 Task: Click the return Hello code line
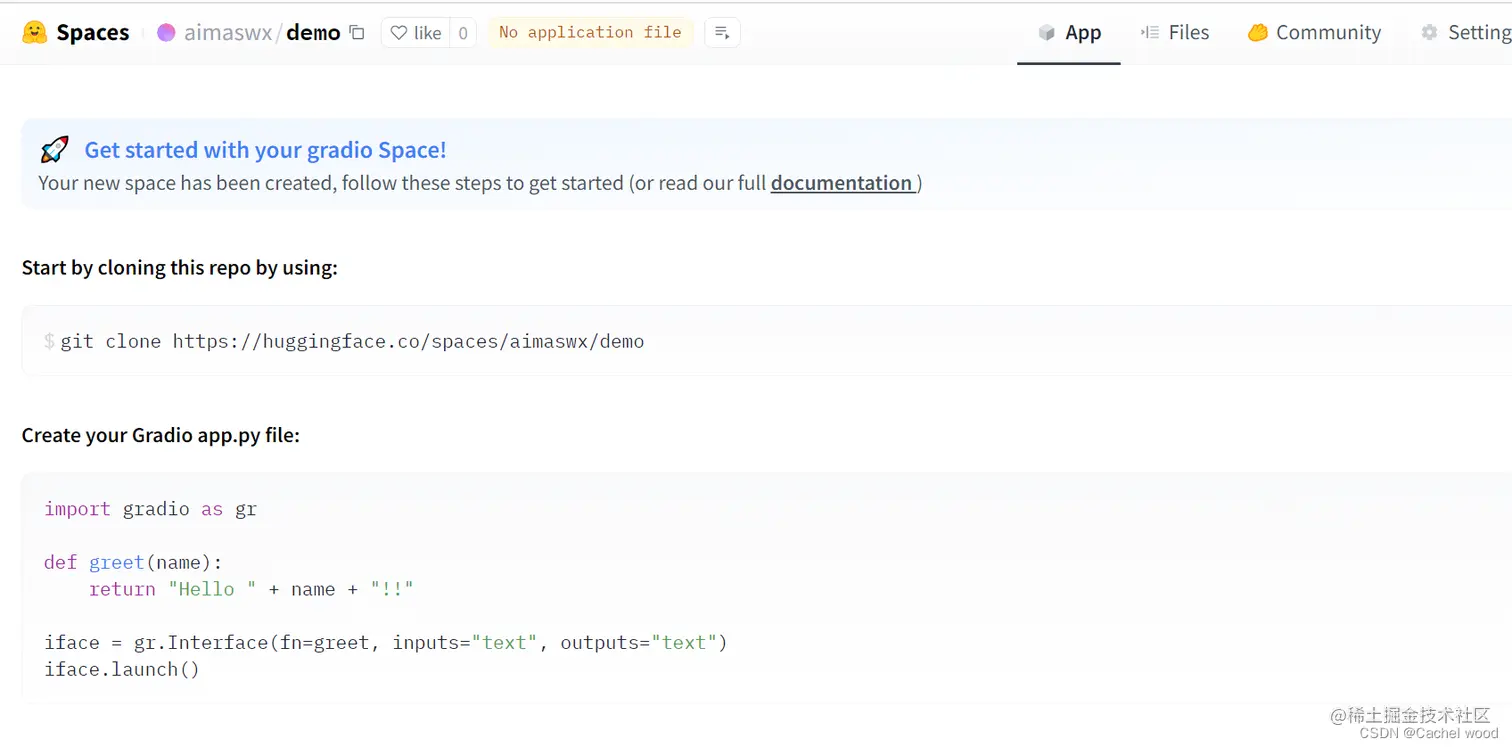251,589
